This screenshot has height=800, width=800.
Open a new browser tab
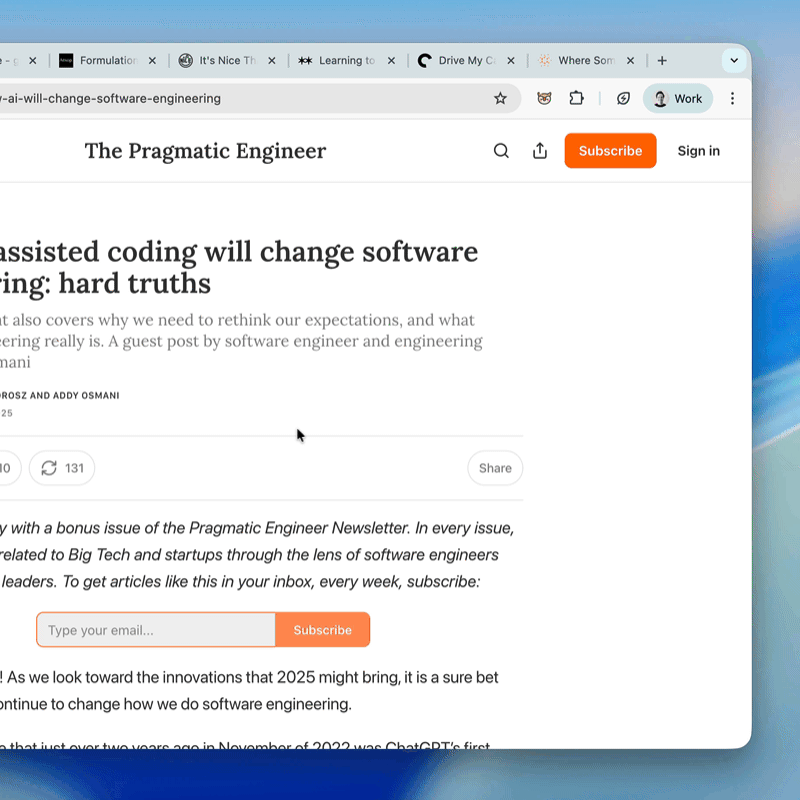[x=662, y=61]
